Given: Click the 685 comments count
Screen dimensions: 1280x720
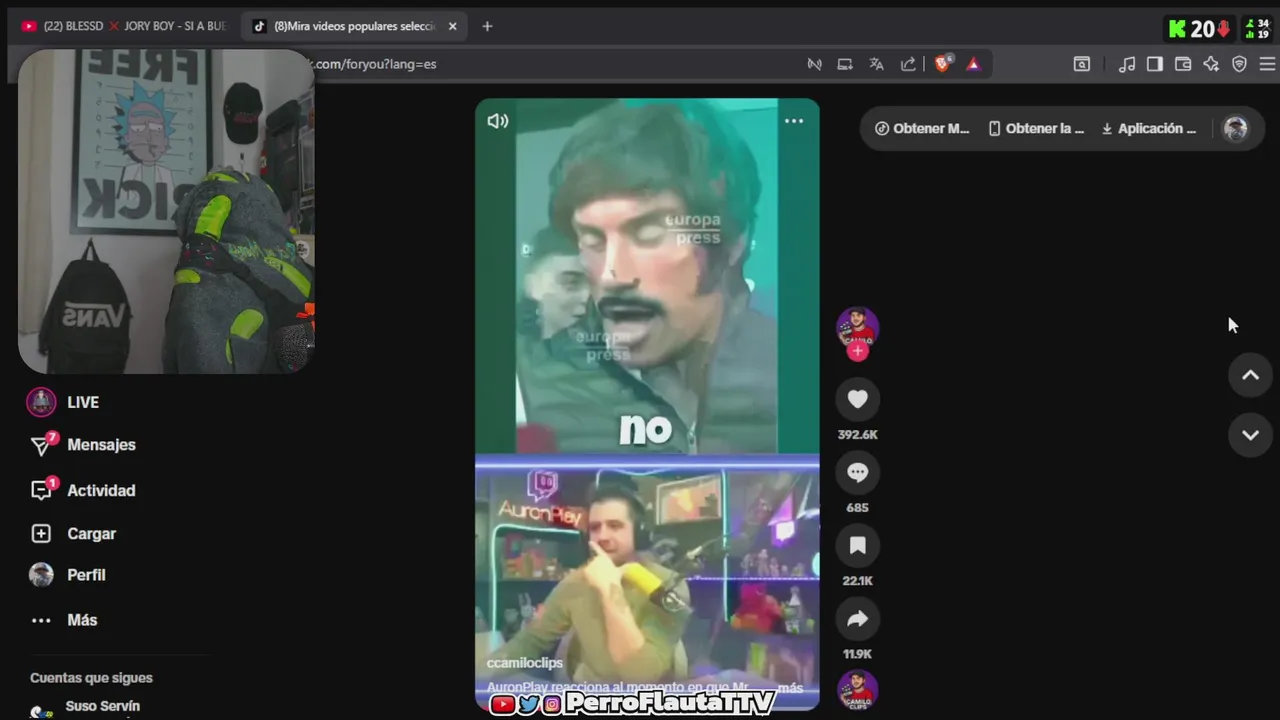Looking at the screenshot, I should coord(857,508).
